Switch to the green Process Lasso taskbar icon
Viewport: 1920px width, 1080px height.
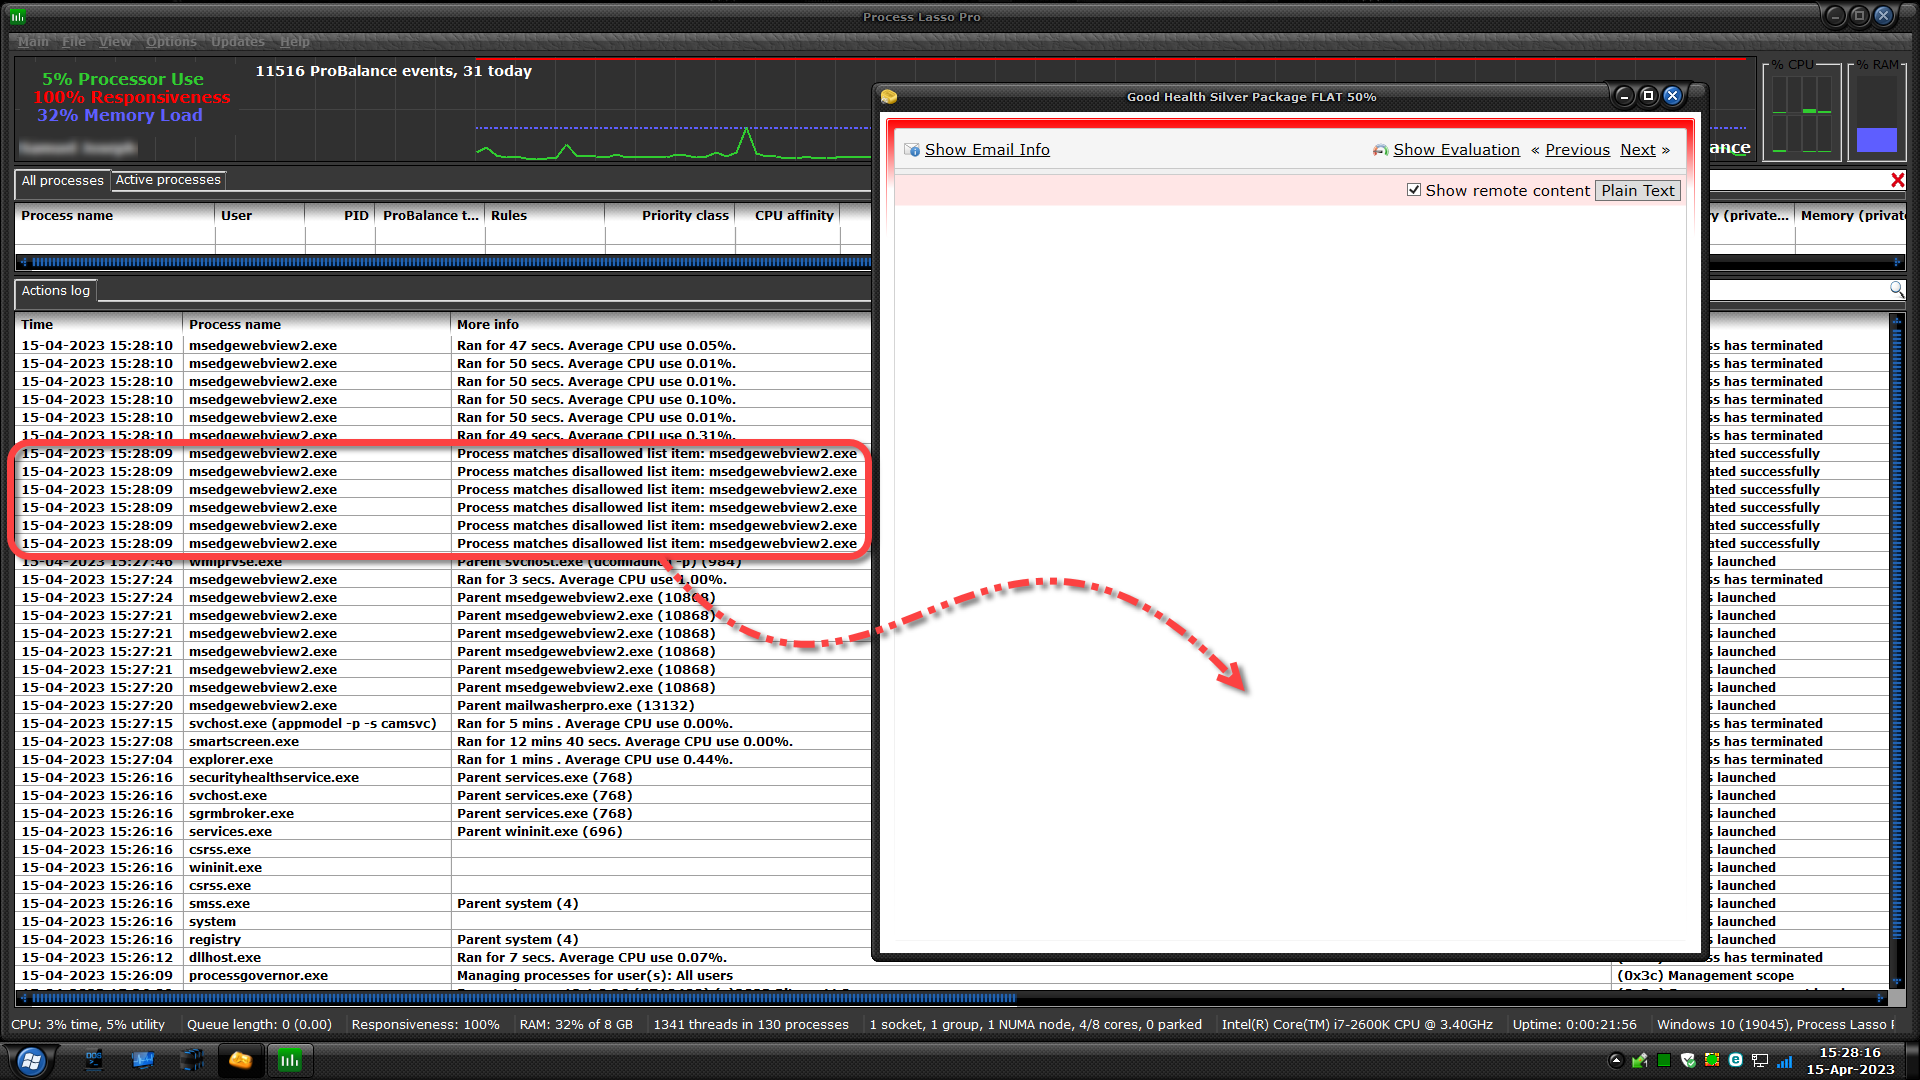(289, 1060)
